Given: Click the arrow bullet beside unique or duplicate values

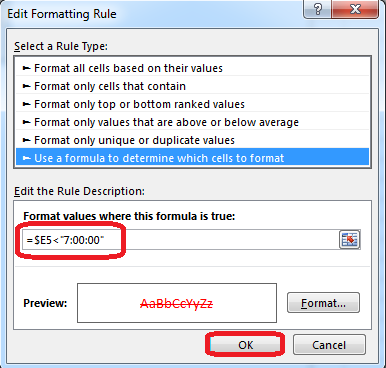Looking at the screenshot, I should coord(26,140).
